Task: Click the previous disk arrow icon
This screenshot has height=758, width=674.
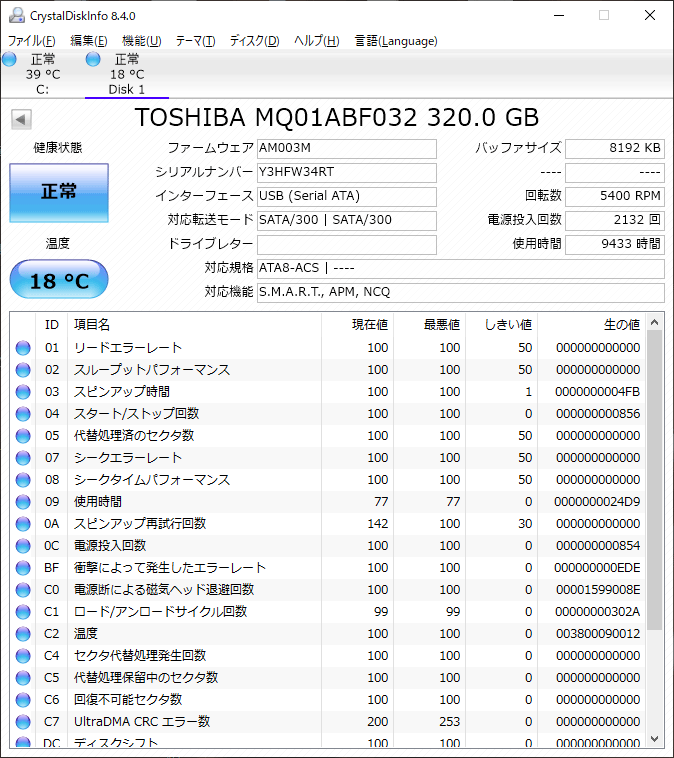Action: tap(20, 120)
